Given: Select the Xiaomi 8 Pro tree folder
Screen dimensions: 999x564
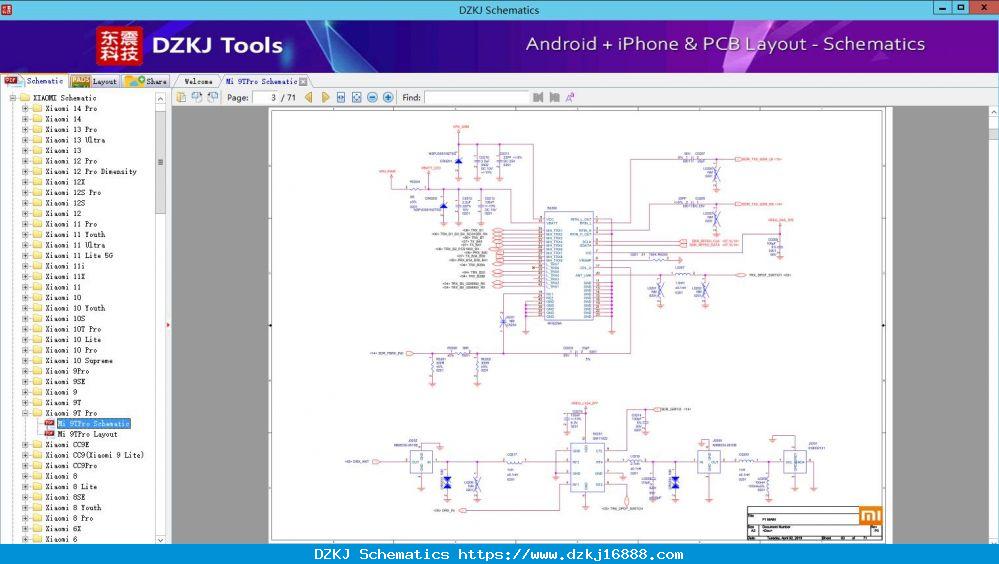Looking at the screenshot, I should pos(69,518).
